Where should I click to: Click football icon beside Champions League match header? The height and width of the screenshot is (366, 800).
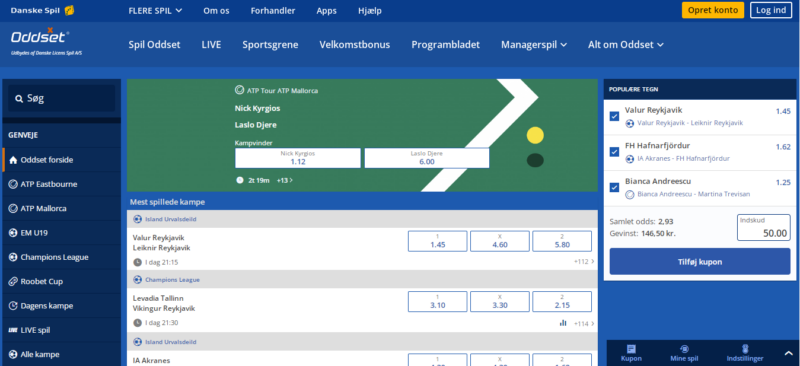click(137, 280)
